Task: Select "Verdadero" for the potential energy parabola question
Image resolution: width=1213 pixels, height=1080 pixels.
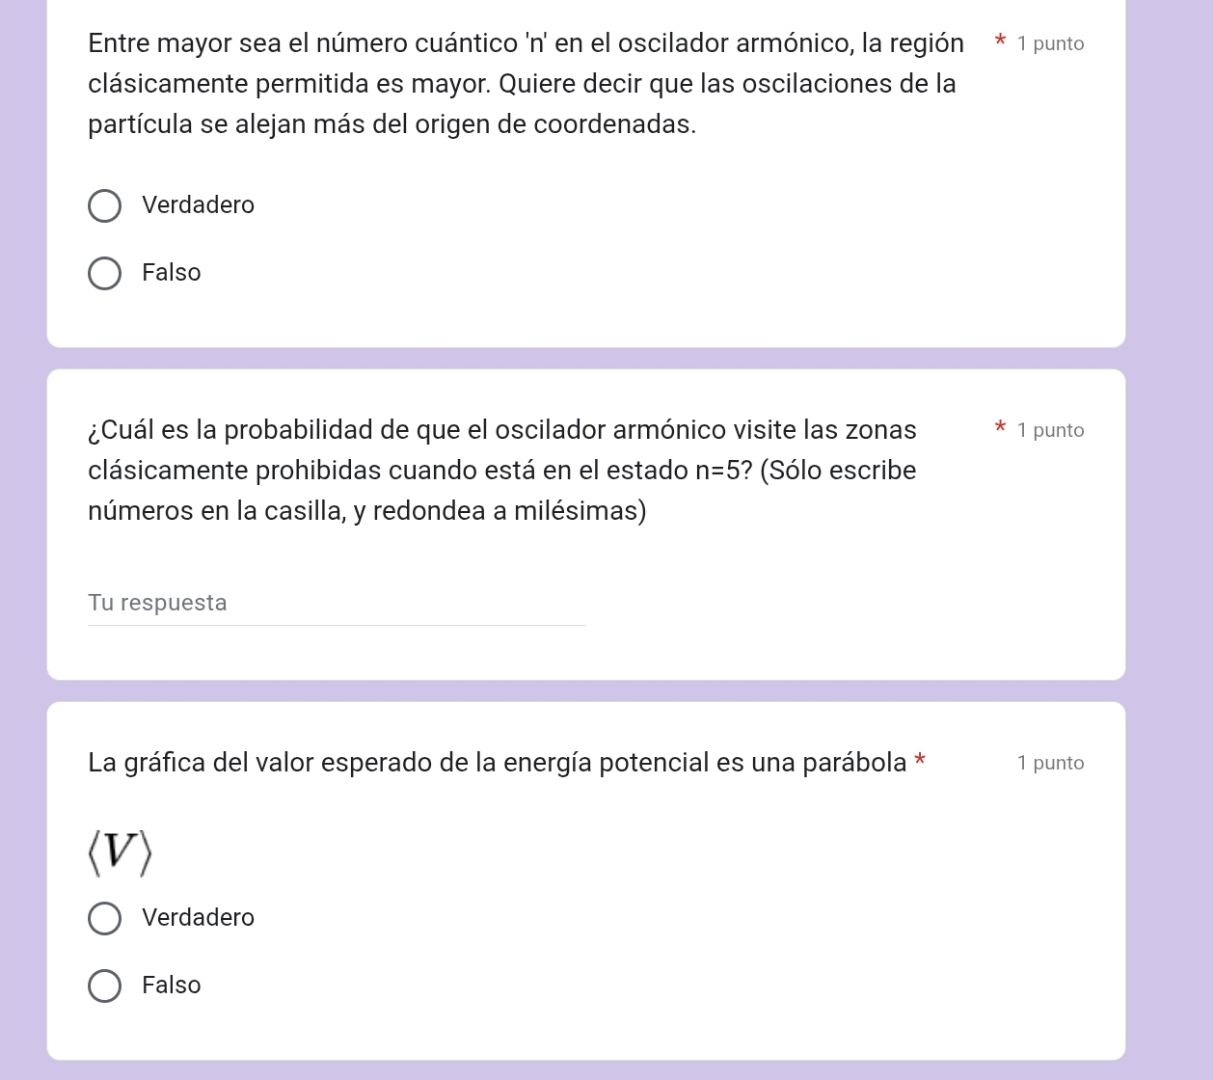Action: point(104,918)
